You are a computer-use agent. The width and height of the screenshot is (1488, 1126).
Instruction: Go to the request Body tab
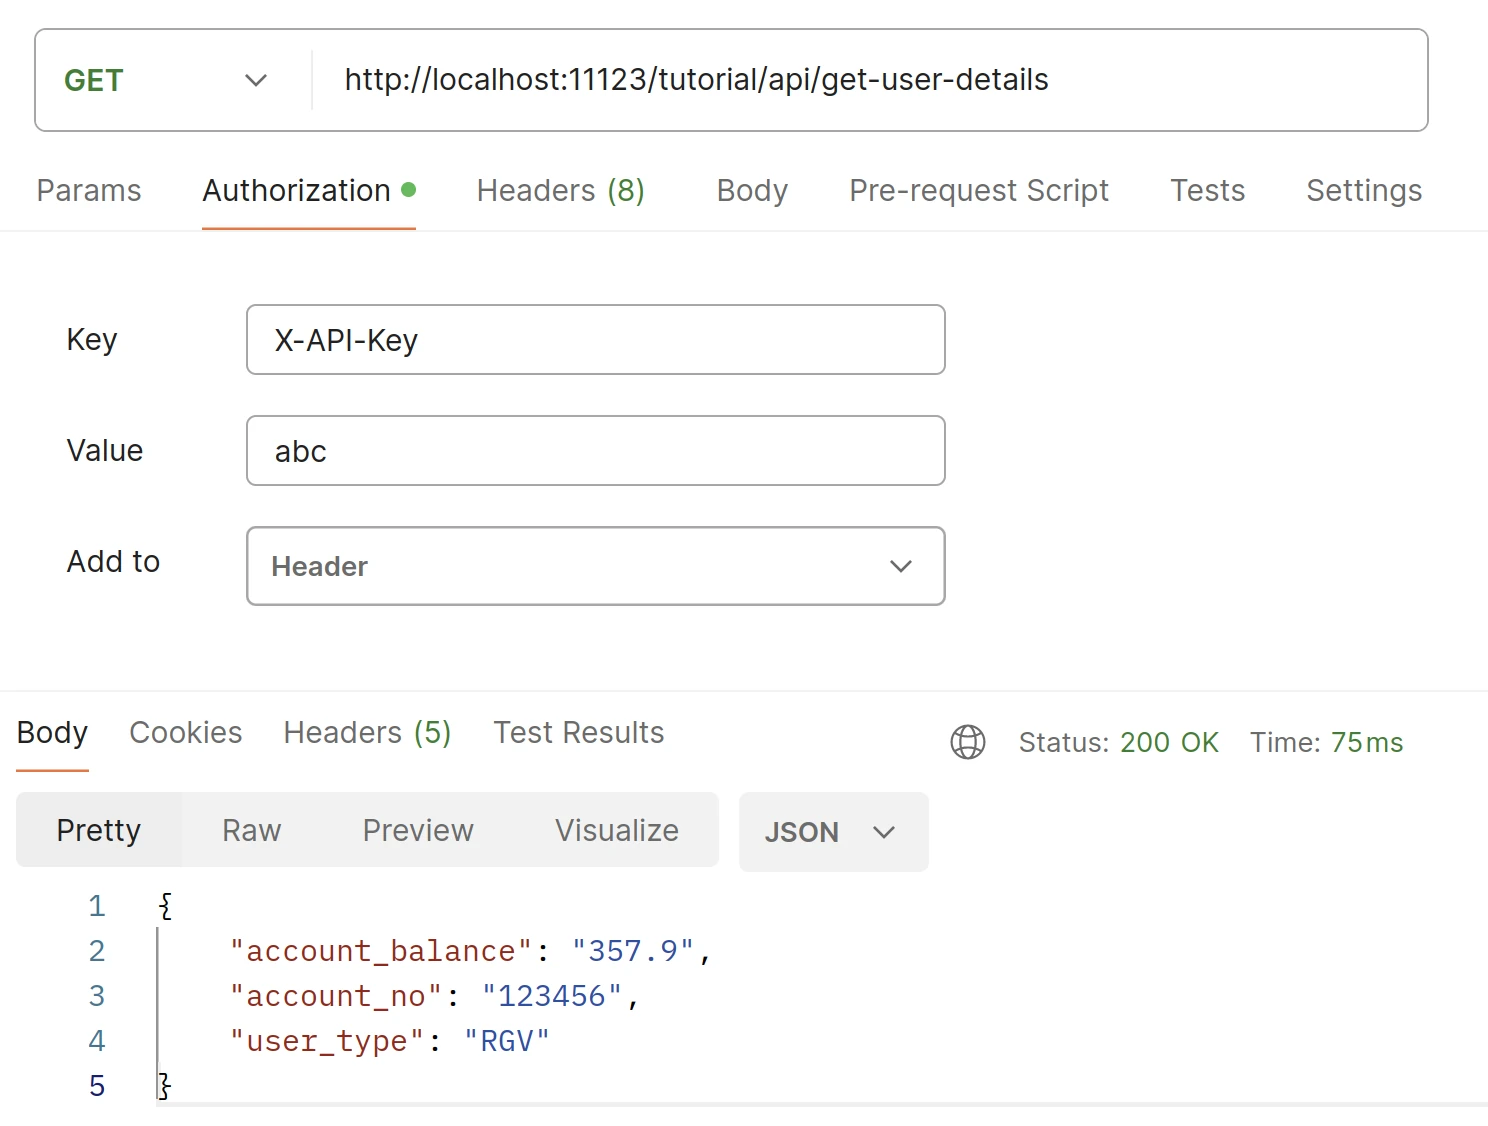[x=752, y=191]
